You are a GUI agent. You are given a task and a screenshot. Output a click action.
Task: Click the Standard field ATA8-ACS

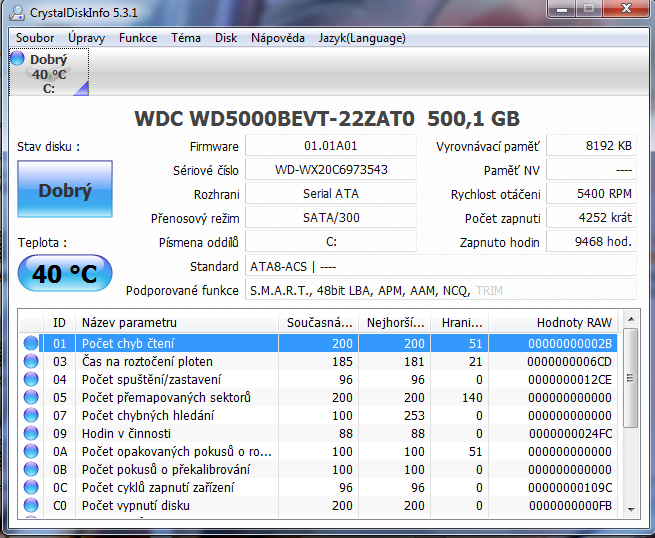441,266
